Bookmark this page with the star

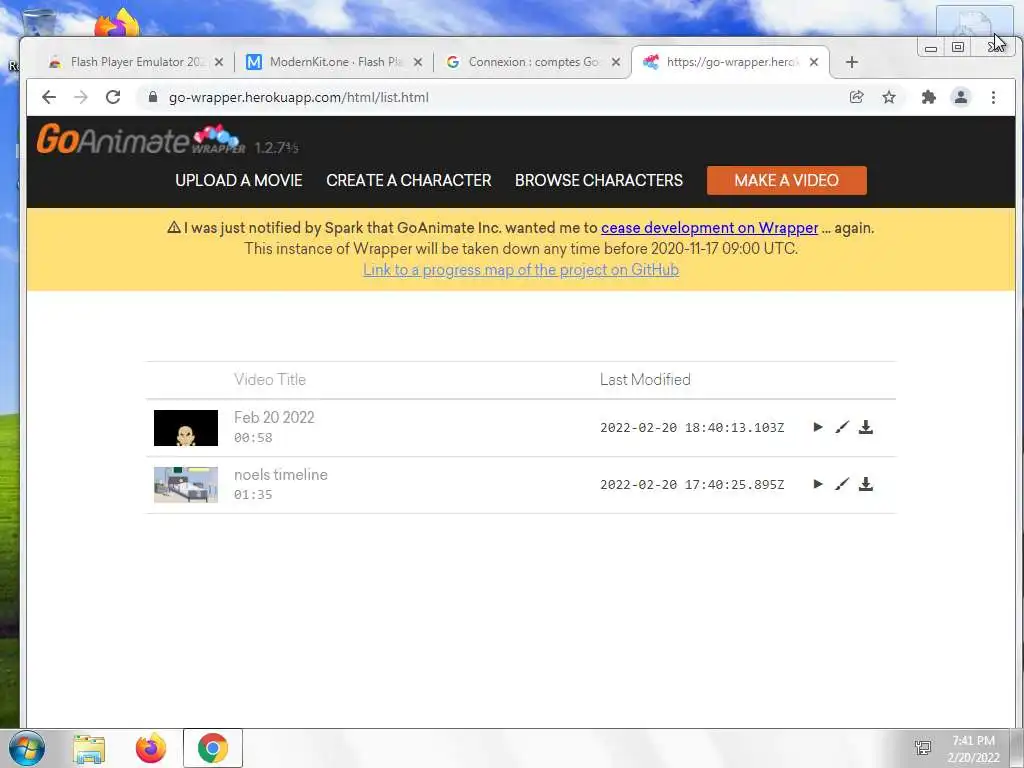pos(889,97)
